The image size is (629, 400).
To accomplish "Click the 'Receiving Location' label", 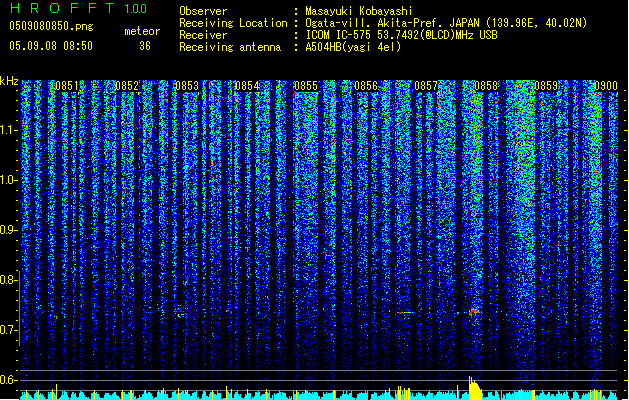I will point(233,23).
